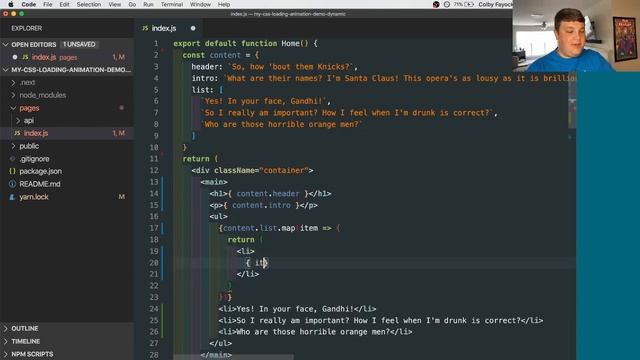Open the Edit menu
This screenshot has height=360, width=640.
click(64, 4)
